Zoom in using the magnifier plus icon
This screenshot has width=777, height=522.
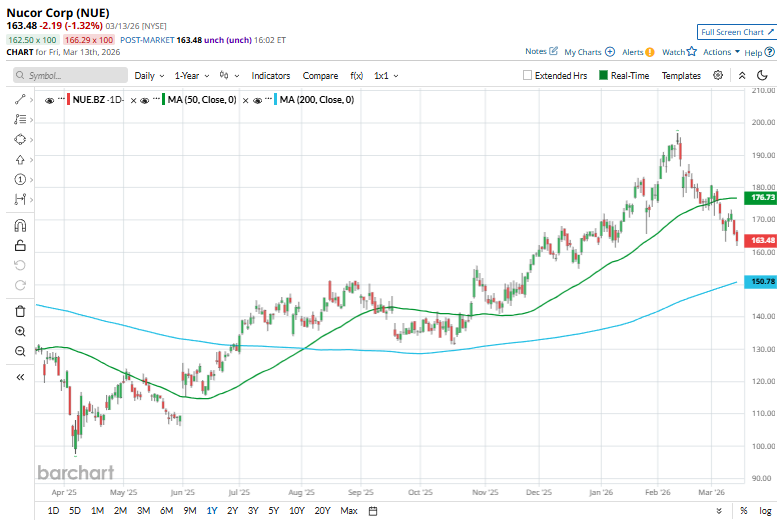pos(20,331)
